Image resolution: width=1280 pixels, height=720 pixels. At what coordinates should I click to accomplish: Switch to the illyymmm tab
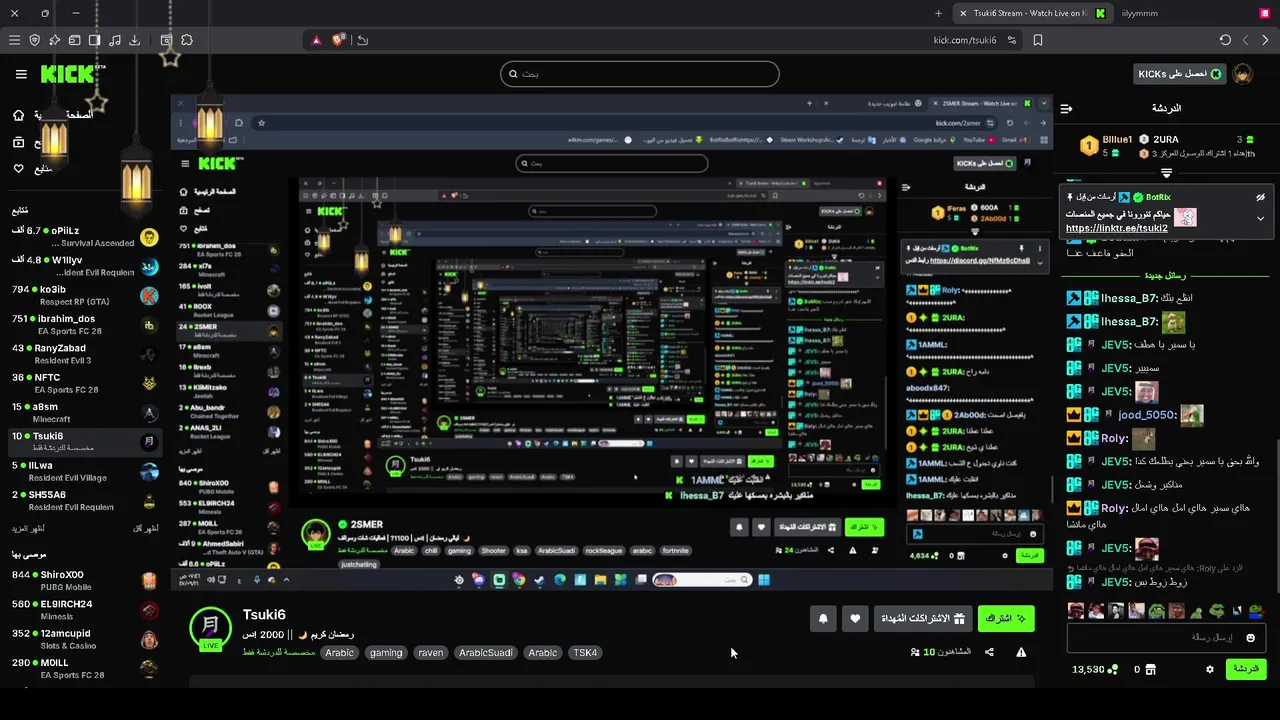click(1140, 13)
